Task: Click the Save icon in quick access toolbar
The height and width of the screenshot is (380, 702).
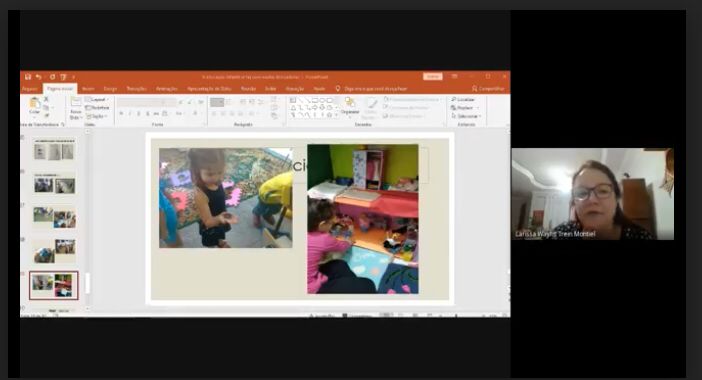Action: [x=28, y=77]
